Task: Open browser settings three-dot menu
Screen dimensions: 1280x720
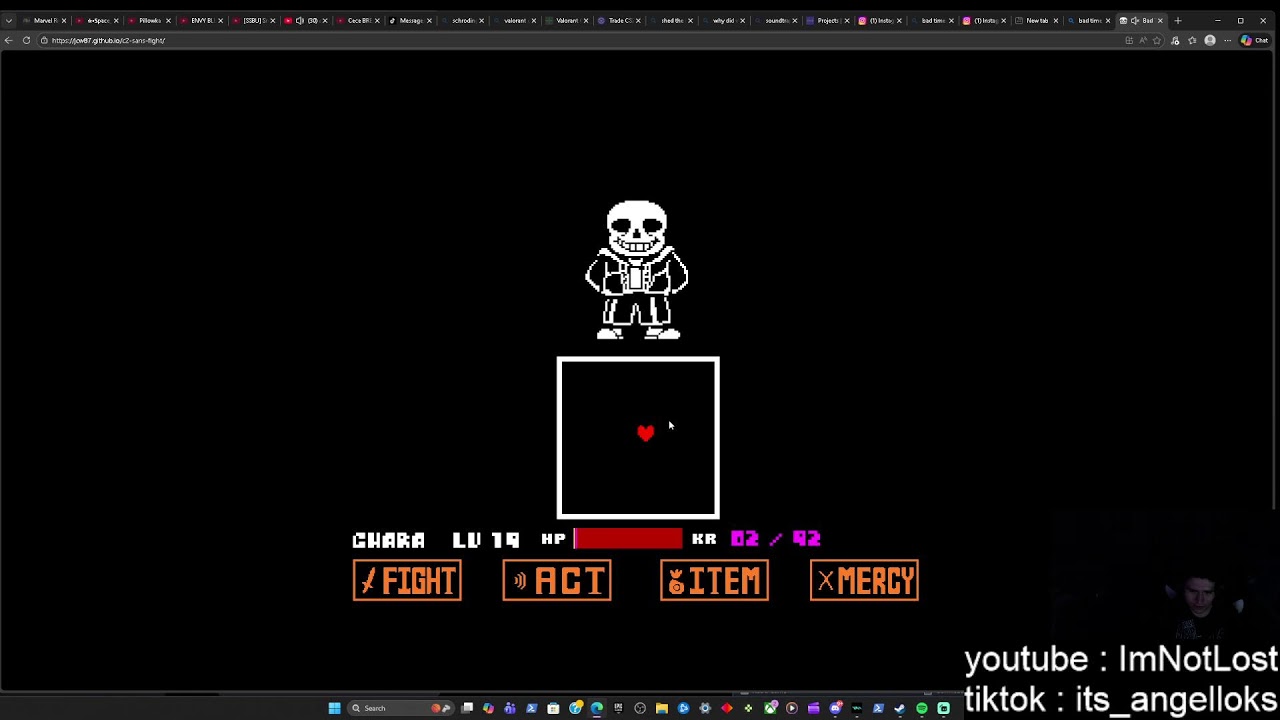Action: (1227, 40)
